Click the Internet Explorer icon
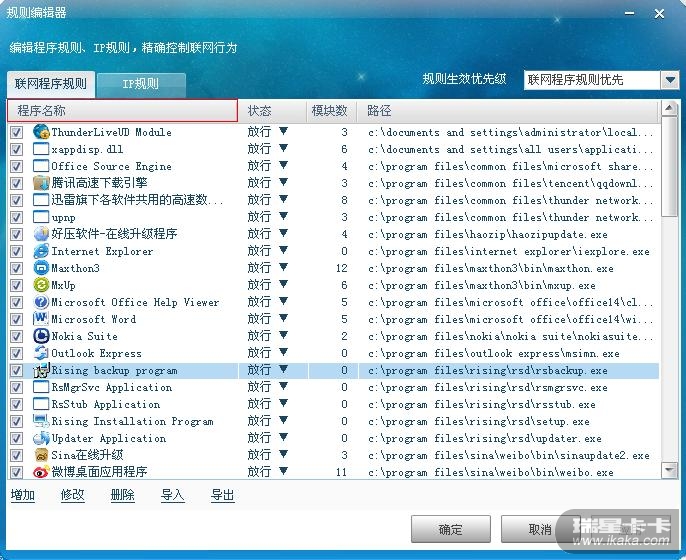Image resolution: width=686 pixels, height=560 pixels. tap(41, 251)
